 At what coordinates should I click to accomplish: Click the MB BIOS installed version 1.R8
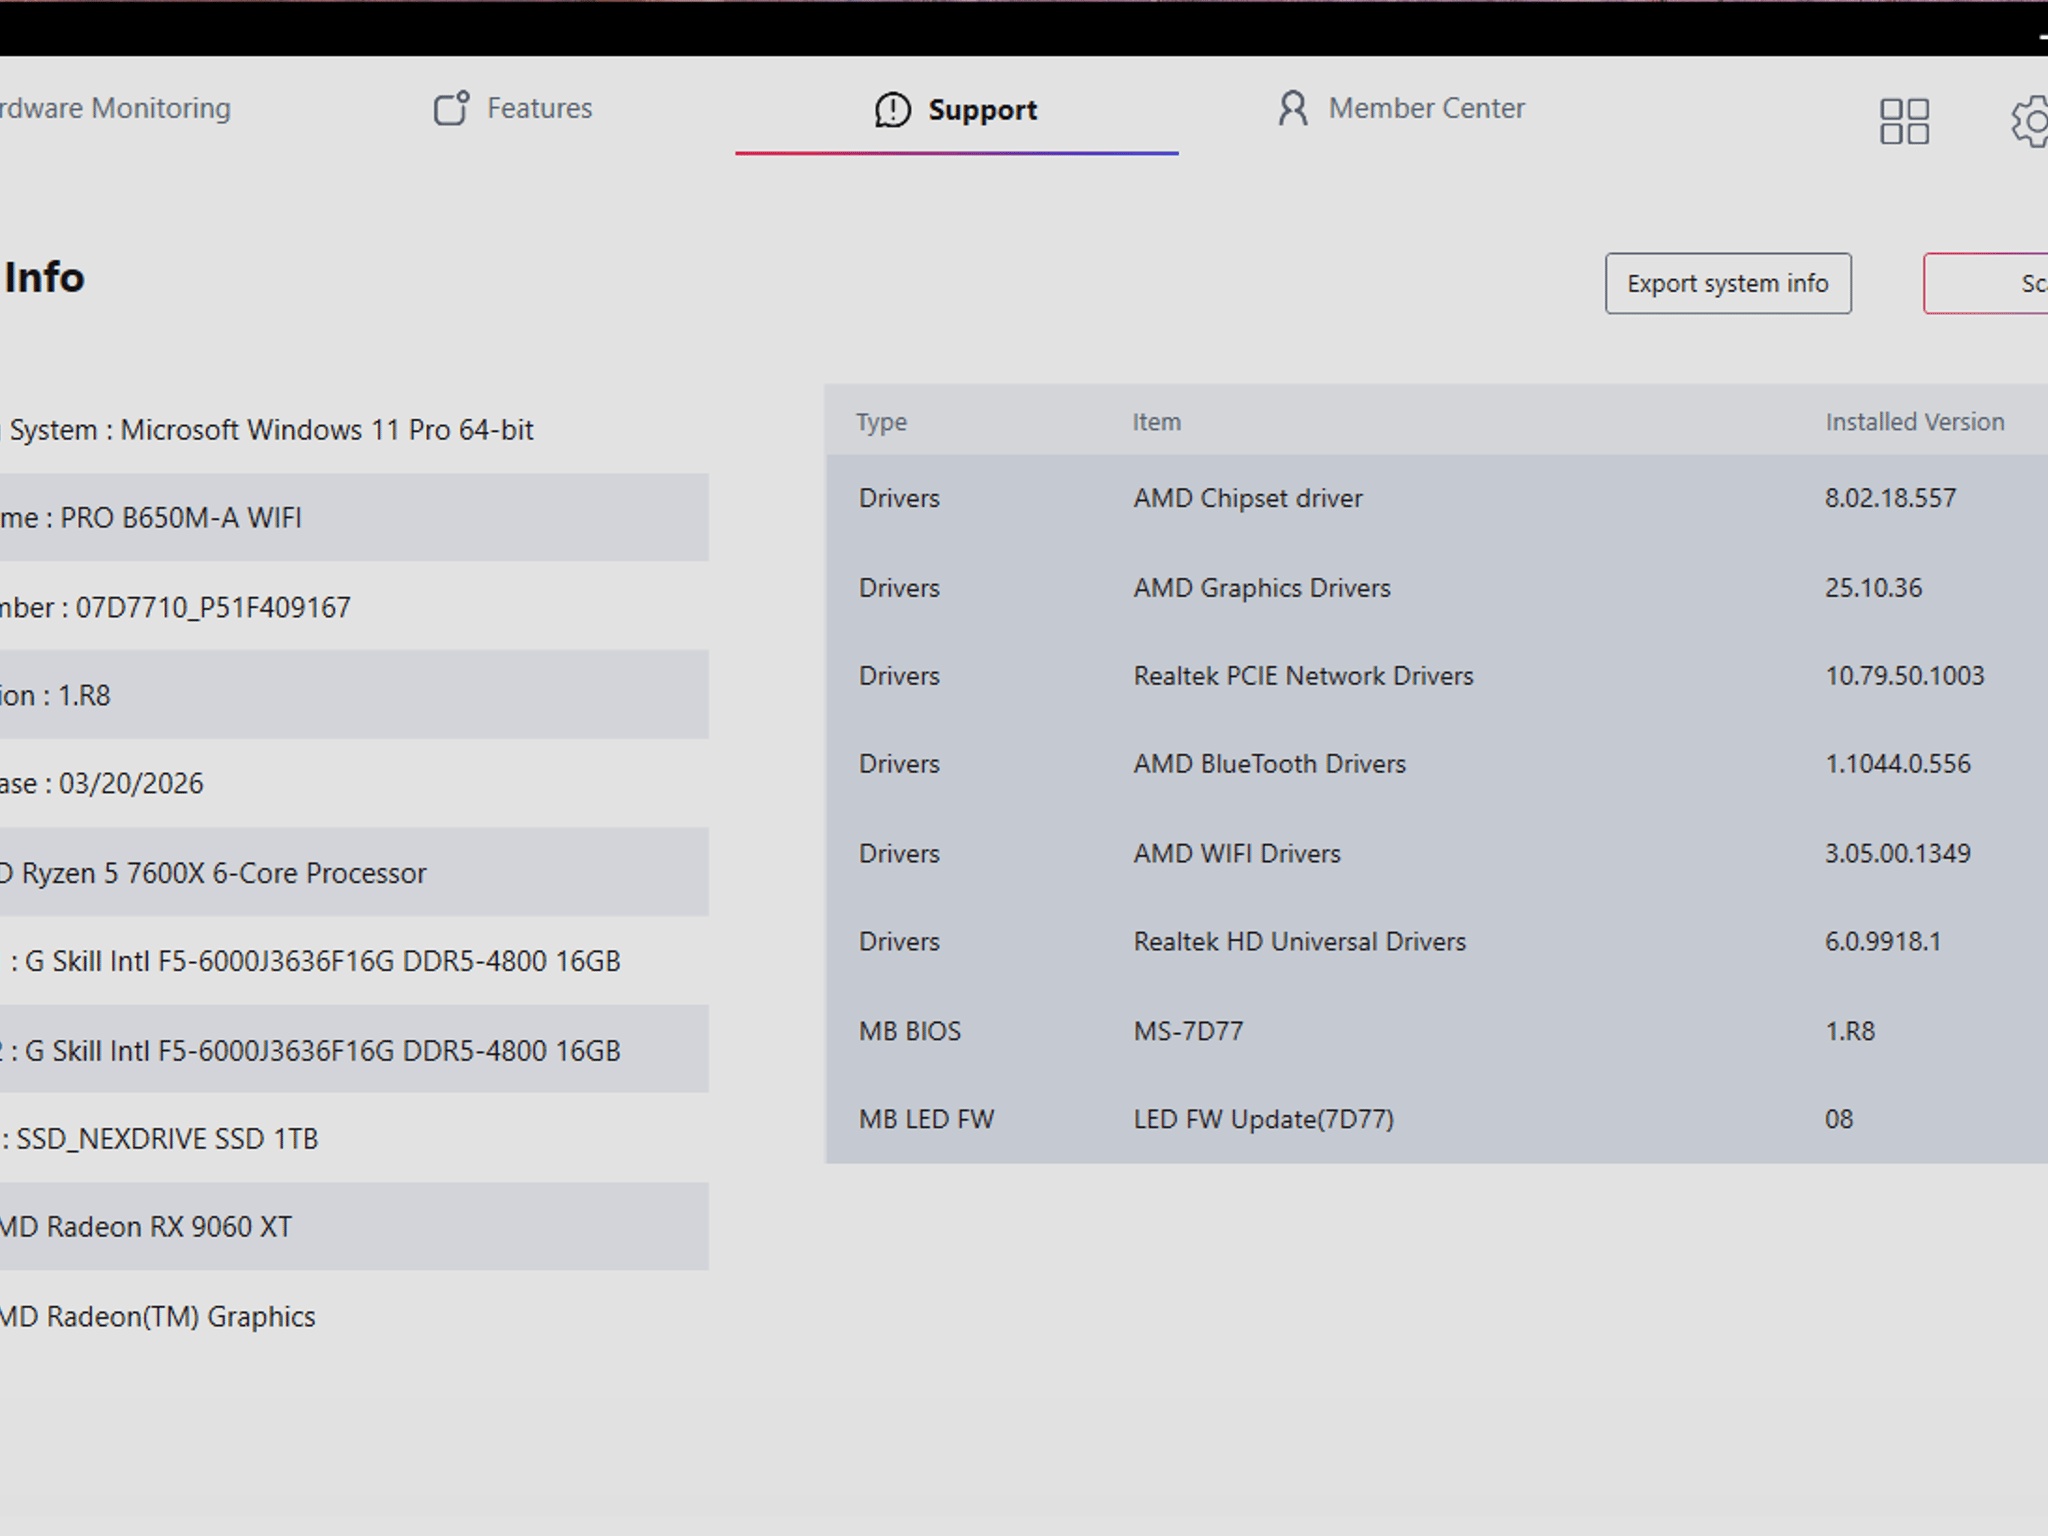tap(1850, 1031)
